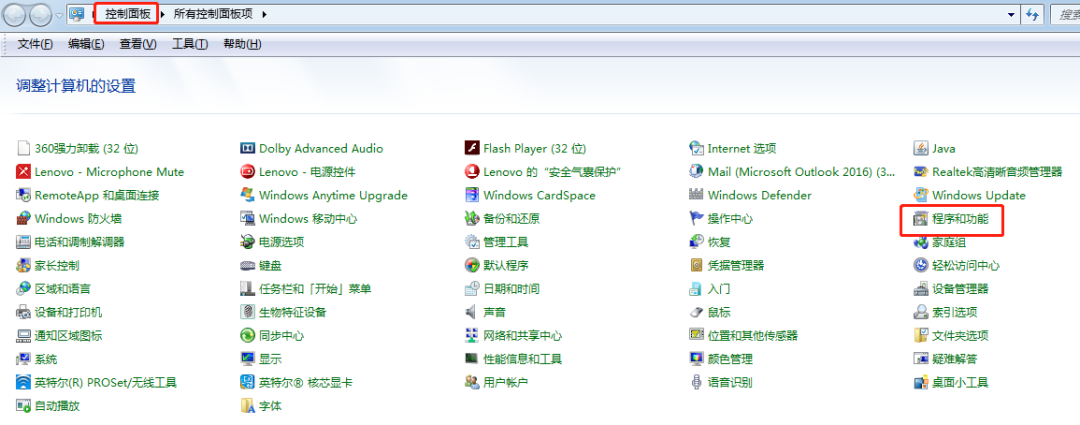Open the 查看(V) menu
Screen dimensions: 1080x425
(138, 44)
